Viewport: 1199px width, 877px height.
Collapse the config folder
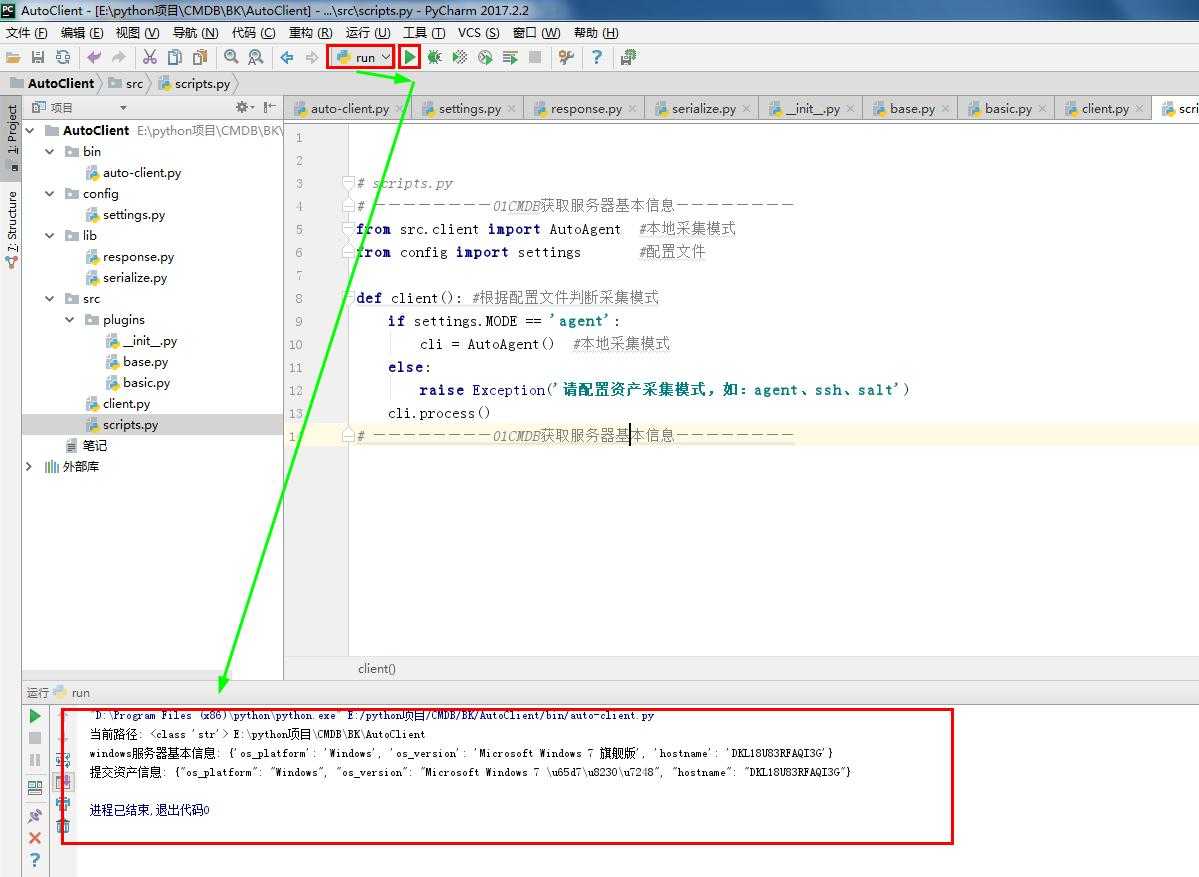50,193
